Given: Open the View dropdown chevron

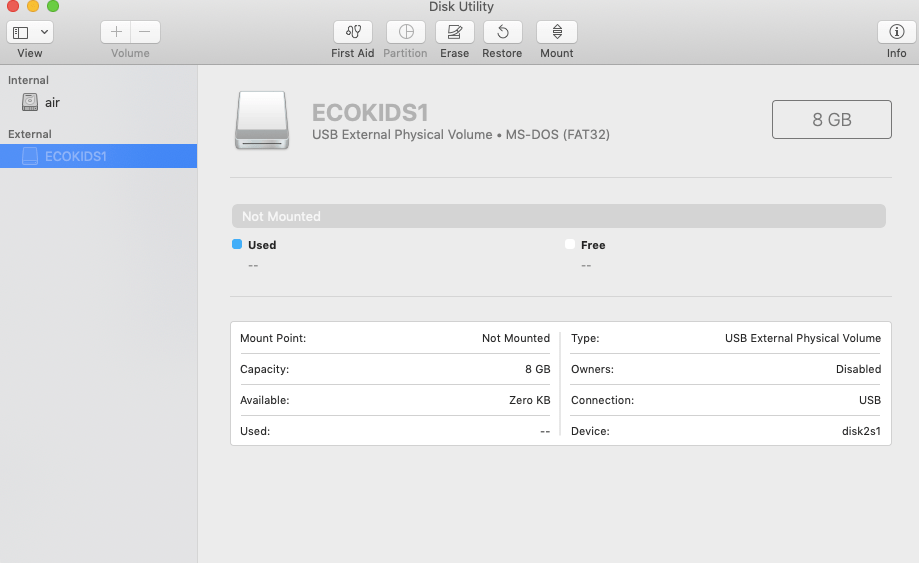Looking at the screenshot, I should pos(44,32).
